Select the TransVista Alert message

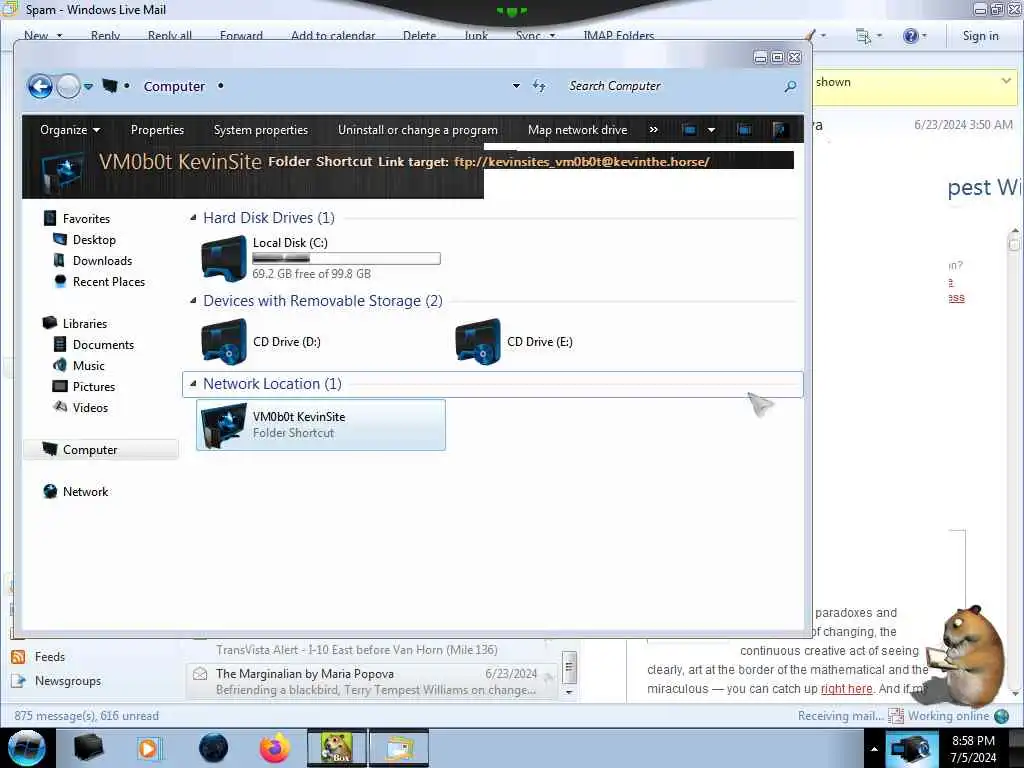click(357, 650)
